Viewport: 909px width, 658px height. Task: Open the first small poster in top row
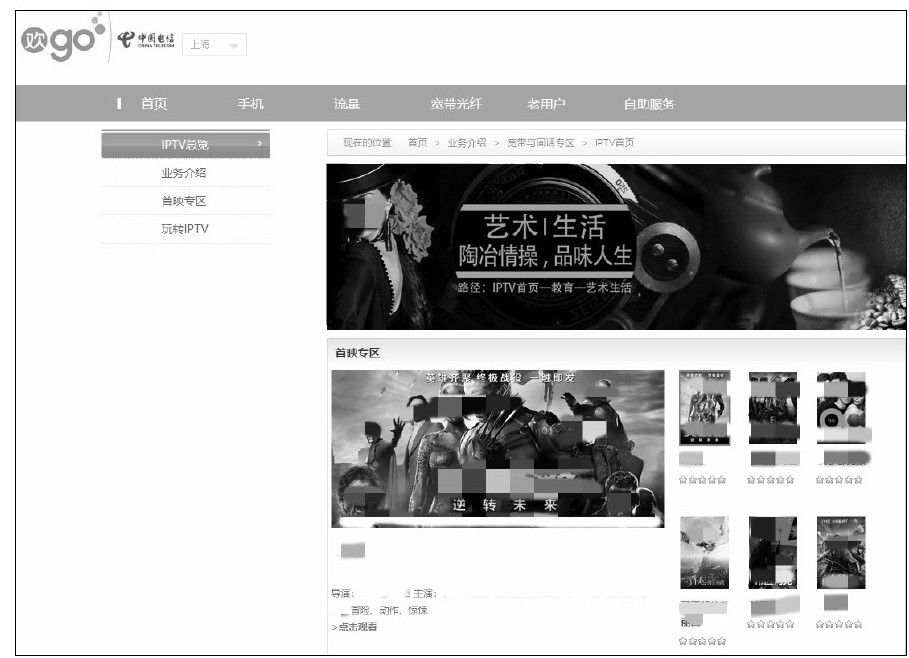click(x=704, y=408)
